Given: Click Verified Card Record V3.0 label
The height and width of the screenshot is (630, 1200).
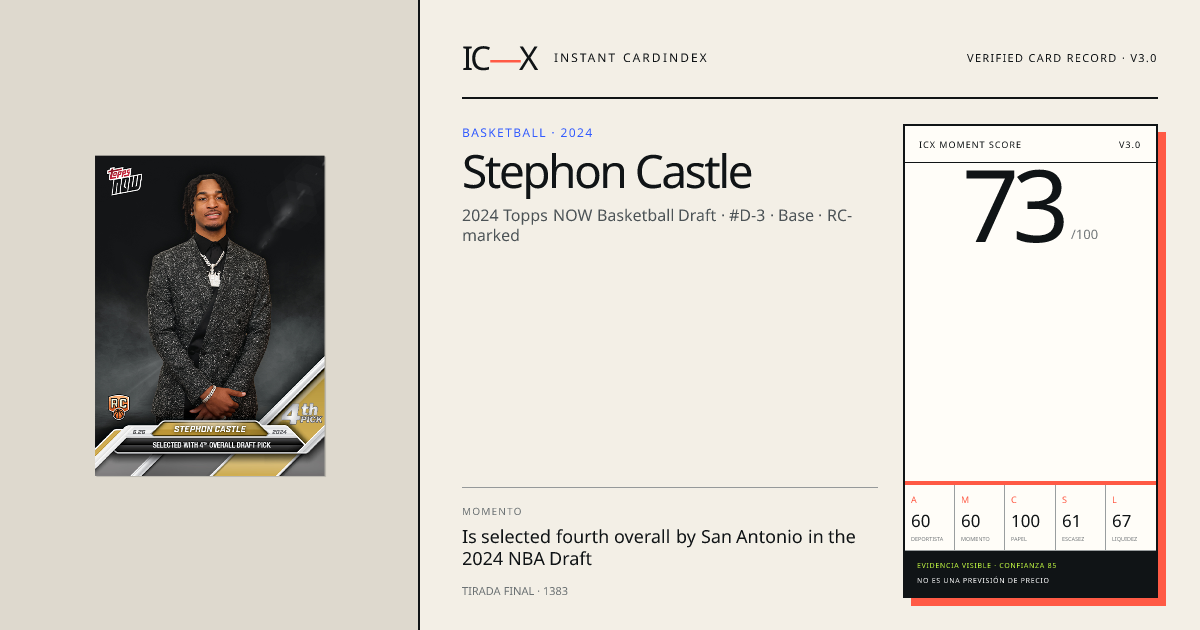Looking at the screenshot, I should (1061, 58).
